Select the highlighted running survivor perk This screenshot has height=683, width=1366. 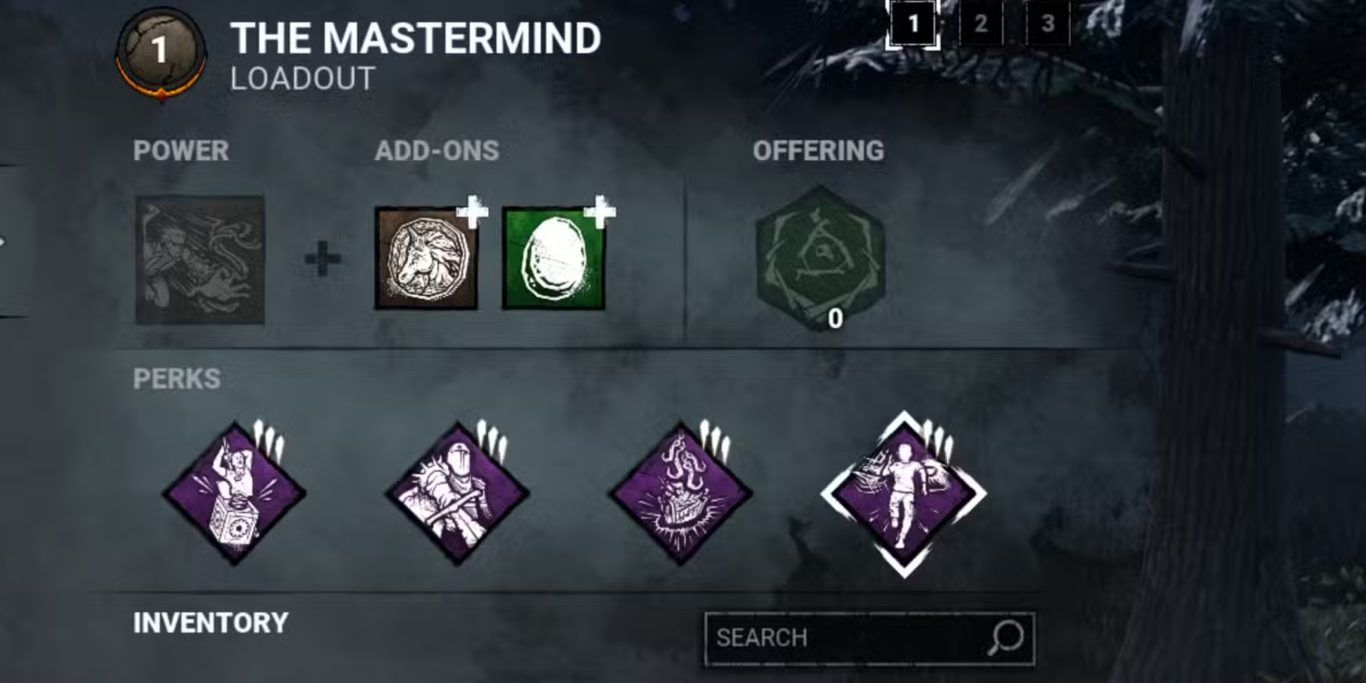pyautogui.click(x=904, y=494)
